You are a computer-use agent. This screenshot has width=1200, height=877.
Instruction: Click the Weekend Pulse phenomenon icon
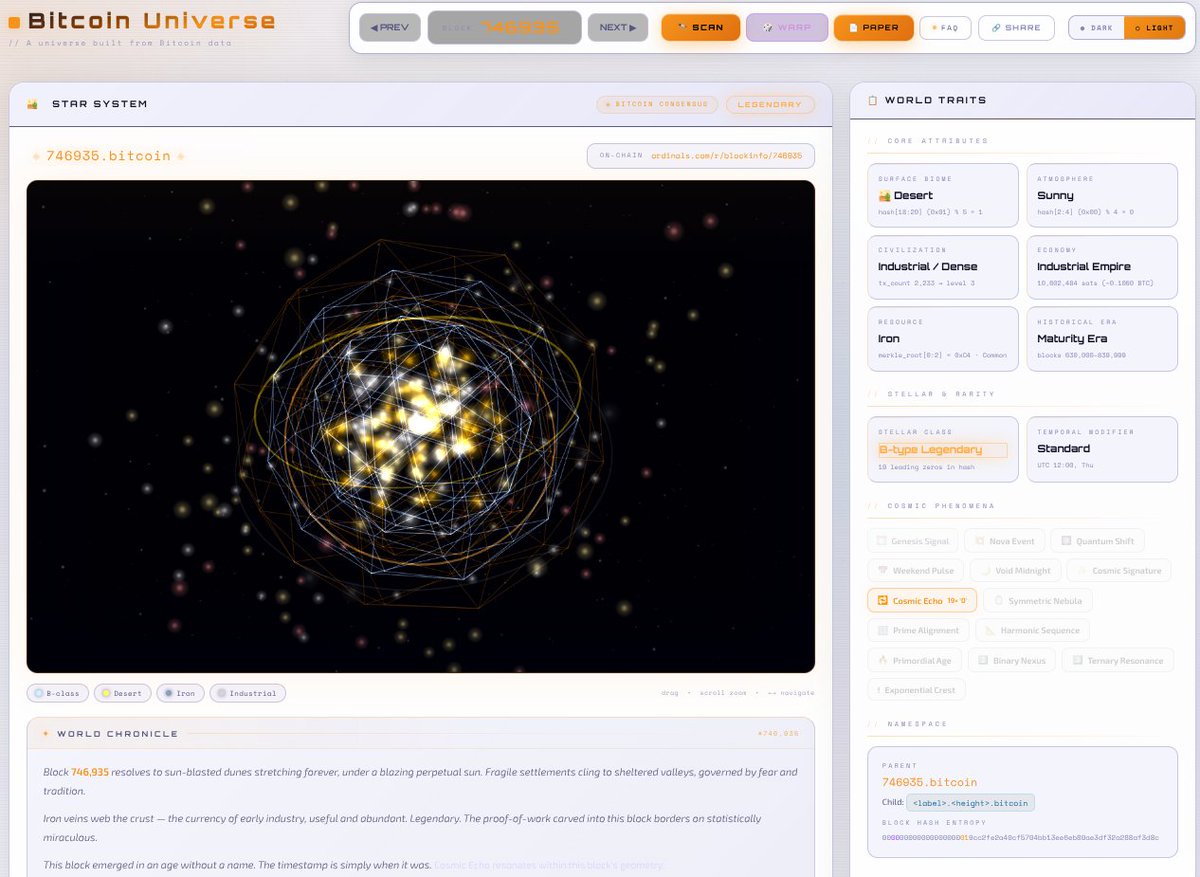coord(883,571)
